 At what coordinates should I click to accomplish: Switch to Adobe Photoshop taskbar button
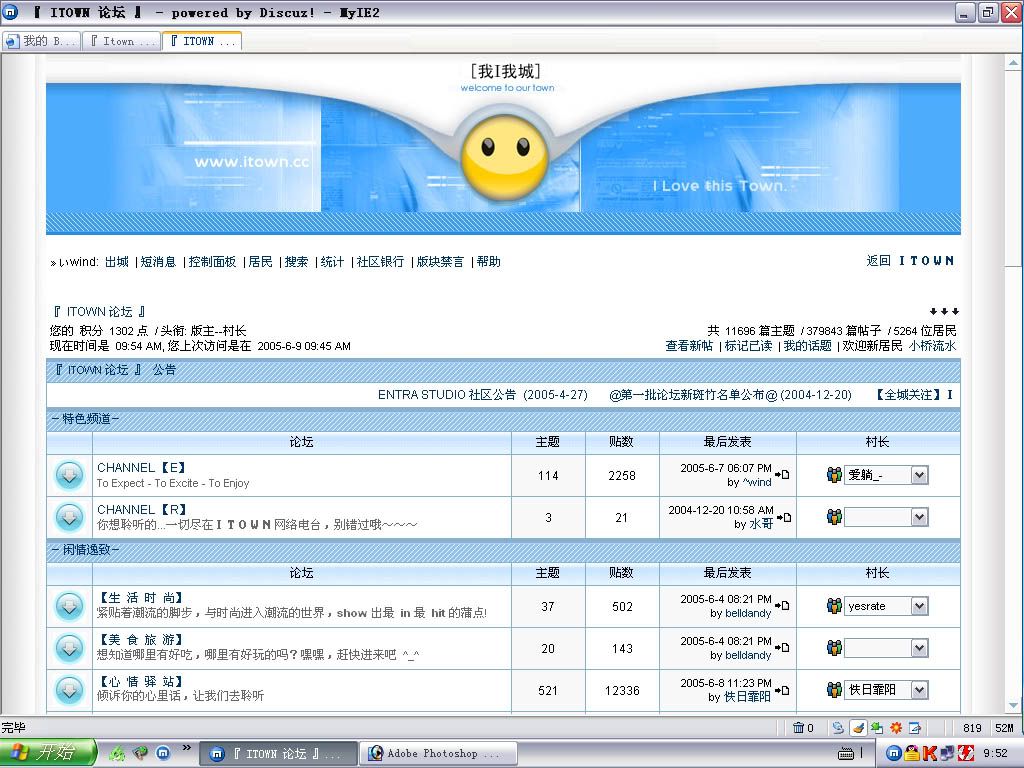pyautogui.click(x=438, y=754)
